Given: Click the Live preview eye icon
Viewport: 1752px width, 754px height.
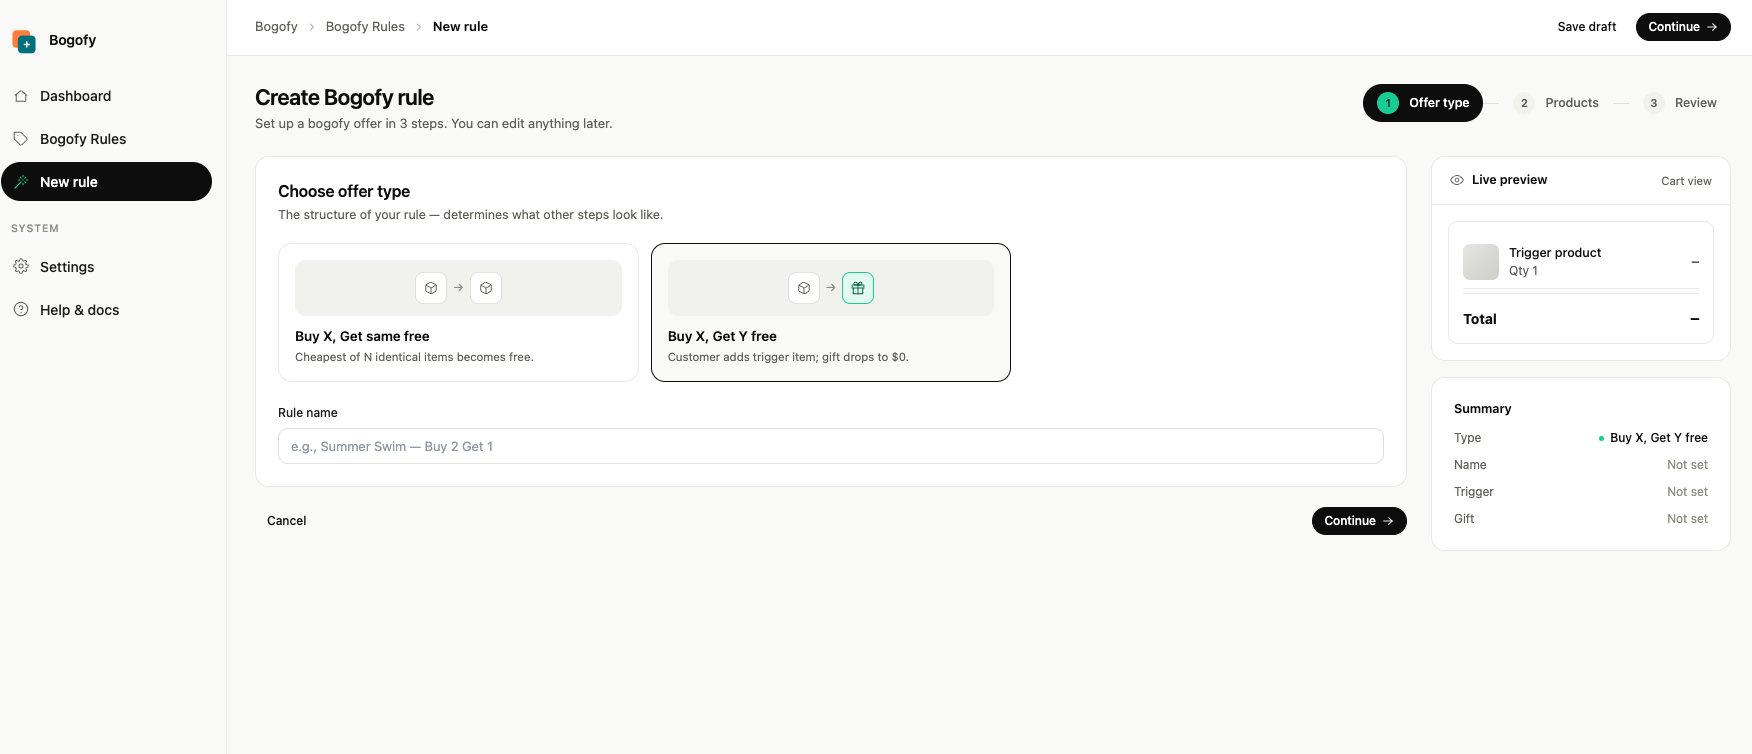Looking at the screenshot, I should pyautogui.click(x=1457, y=180).
